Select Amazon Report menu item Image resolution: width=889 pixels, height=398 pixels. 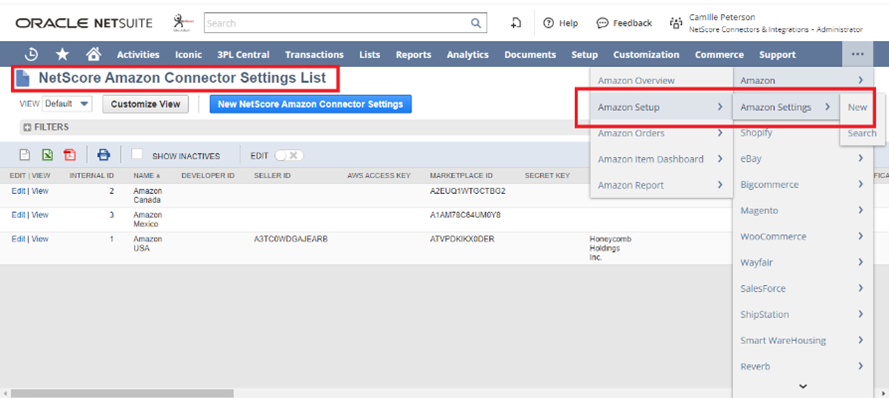click(662, 185)
